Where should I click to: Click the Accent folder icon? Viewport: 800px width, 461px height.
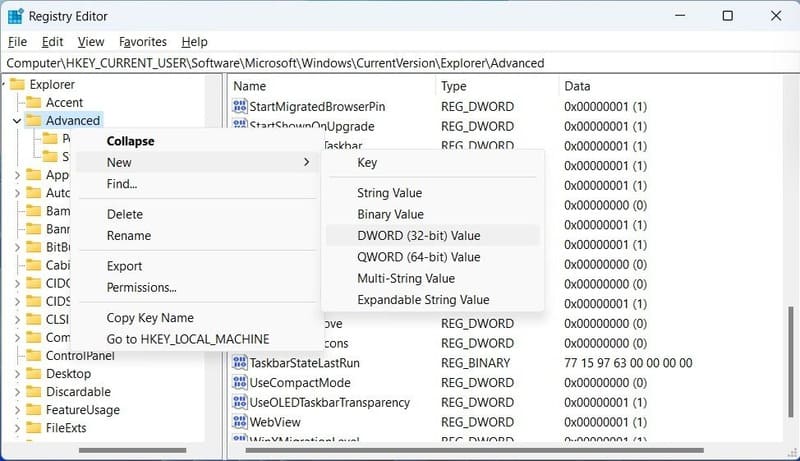click(x=34, y=103)
